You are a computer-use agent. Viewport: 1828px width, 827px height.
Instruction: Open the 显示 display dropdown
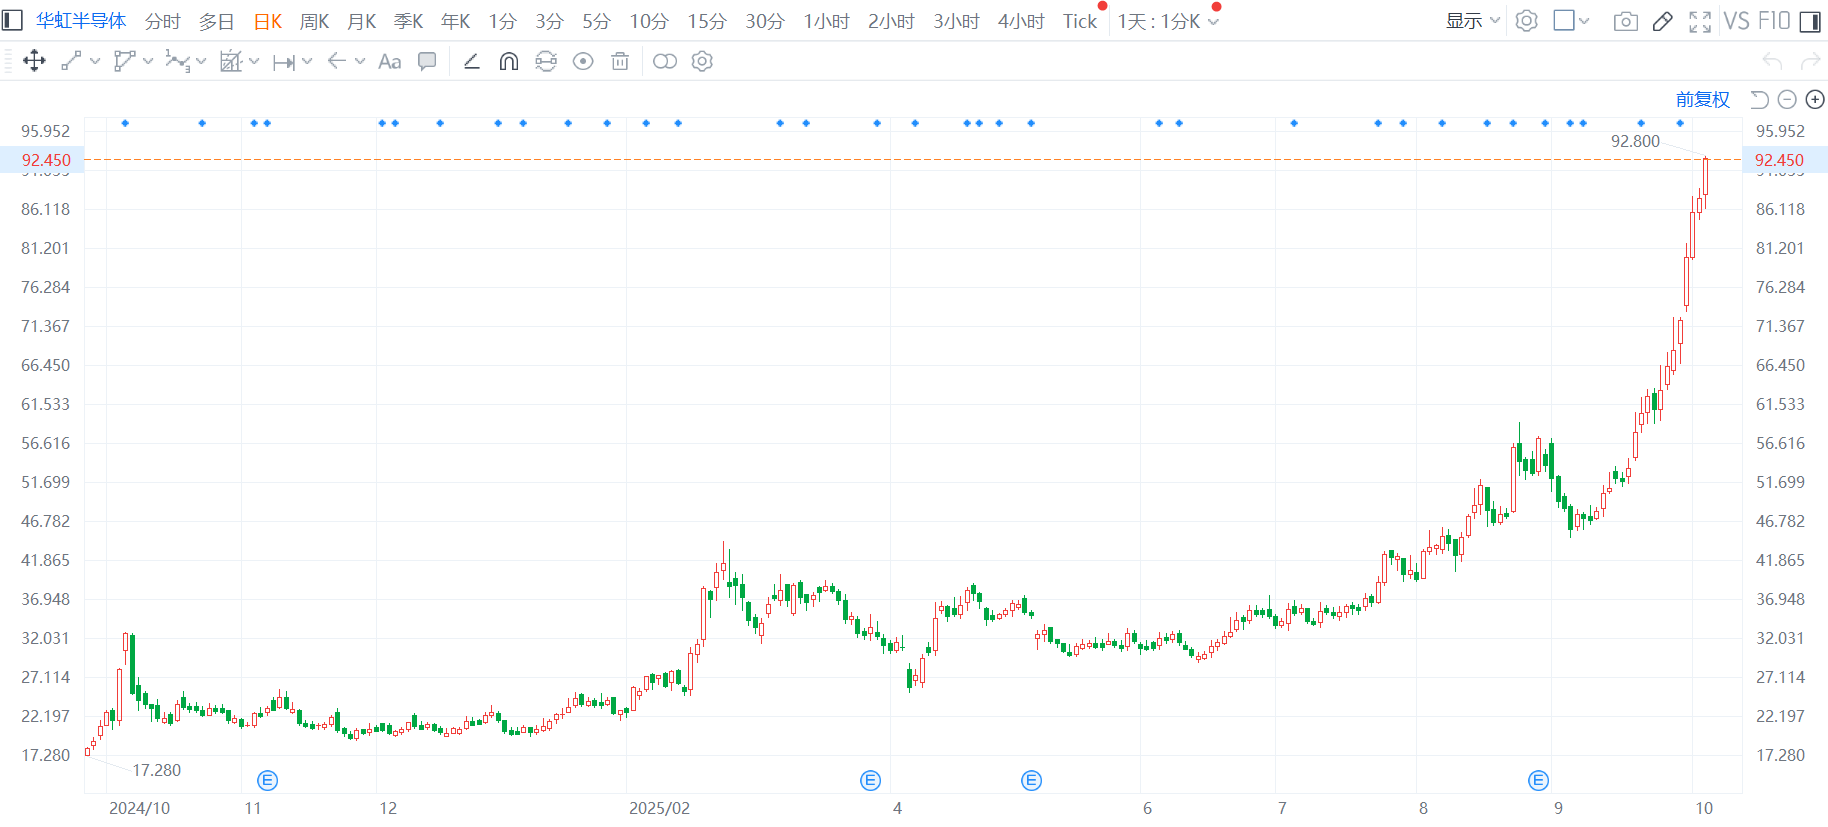[1472, 21]
